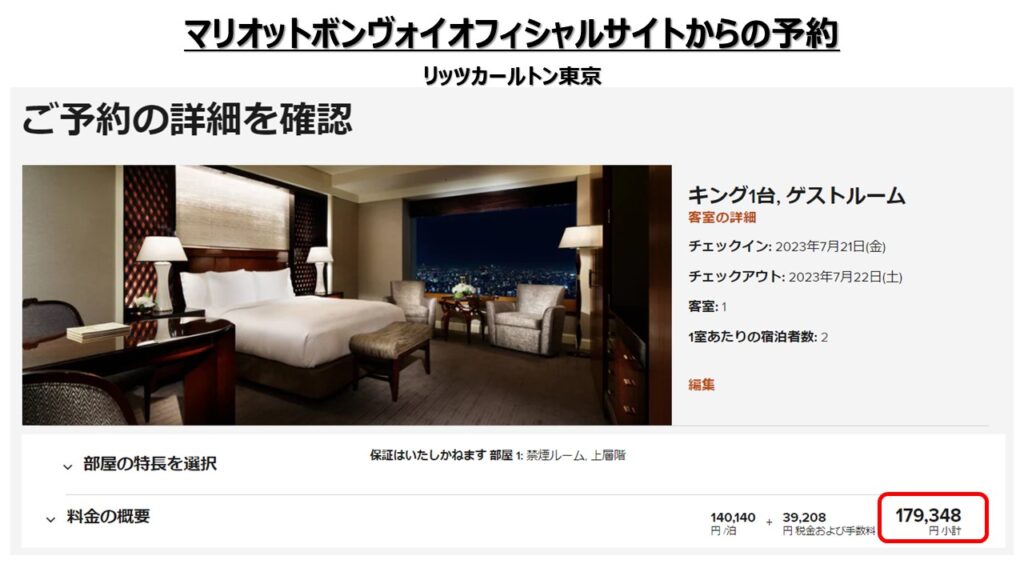1024x576 pixels.
Task: Click the 禁煙ルーム, 上層階 room preference text
Action: tap(575, 455)
